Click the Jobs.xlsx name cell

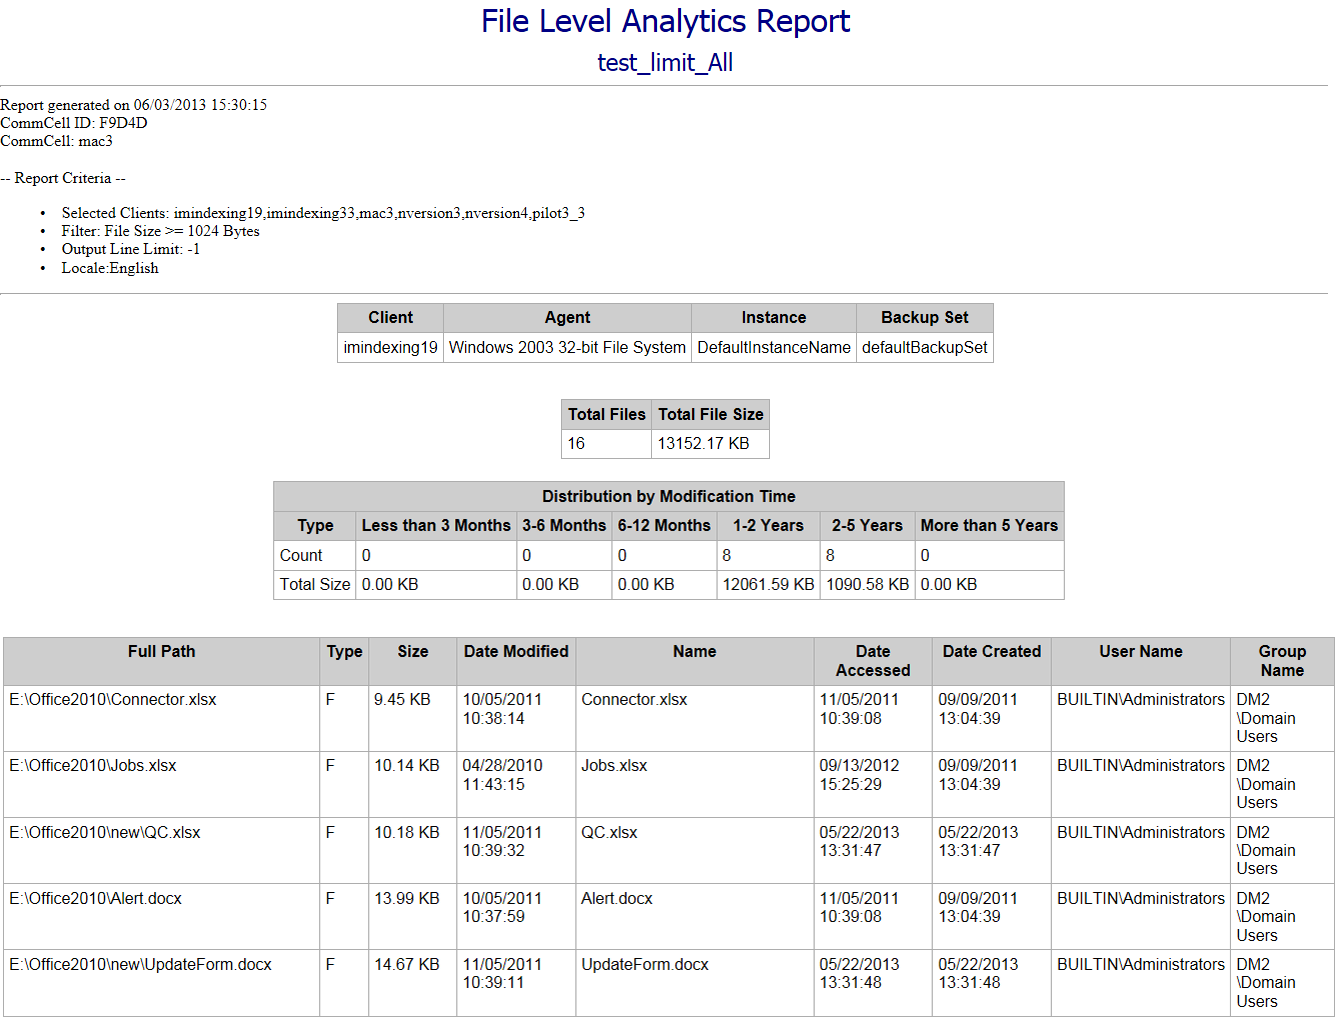click(x=614, y=766)
